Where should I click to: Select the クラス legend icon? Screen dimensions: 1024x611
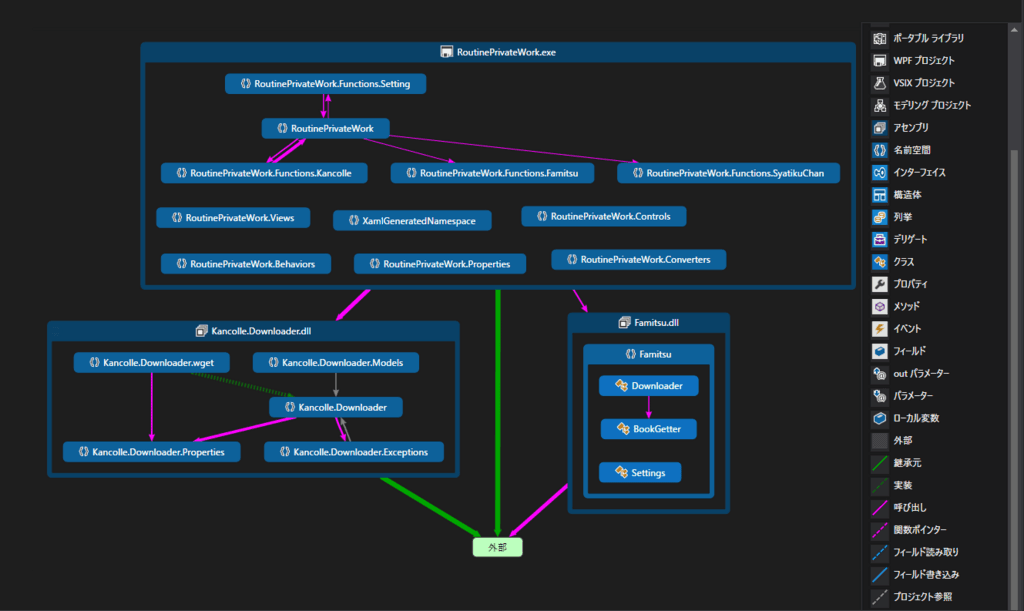[x=878, y=261]
